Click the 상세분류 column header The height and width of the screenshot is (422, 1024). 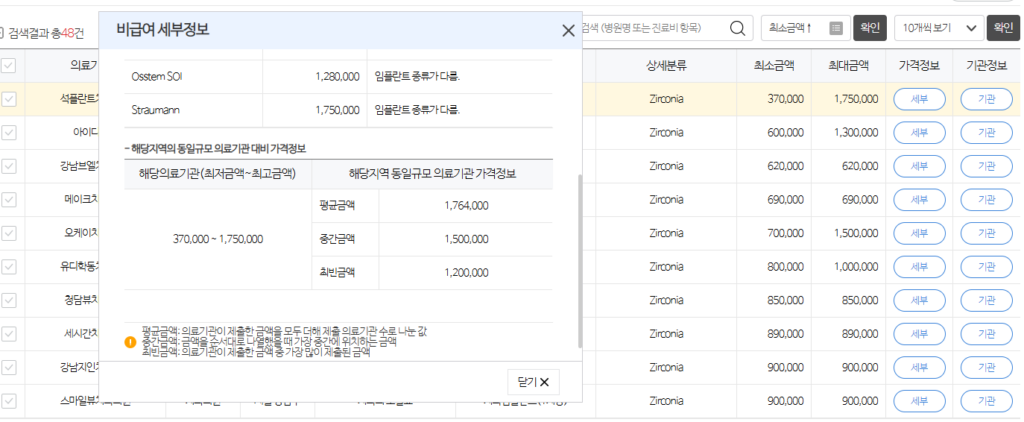[x=666, y=65]
